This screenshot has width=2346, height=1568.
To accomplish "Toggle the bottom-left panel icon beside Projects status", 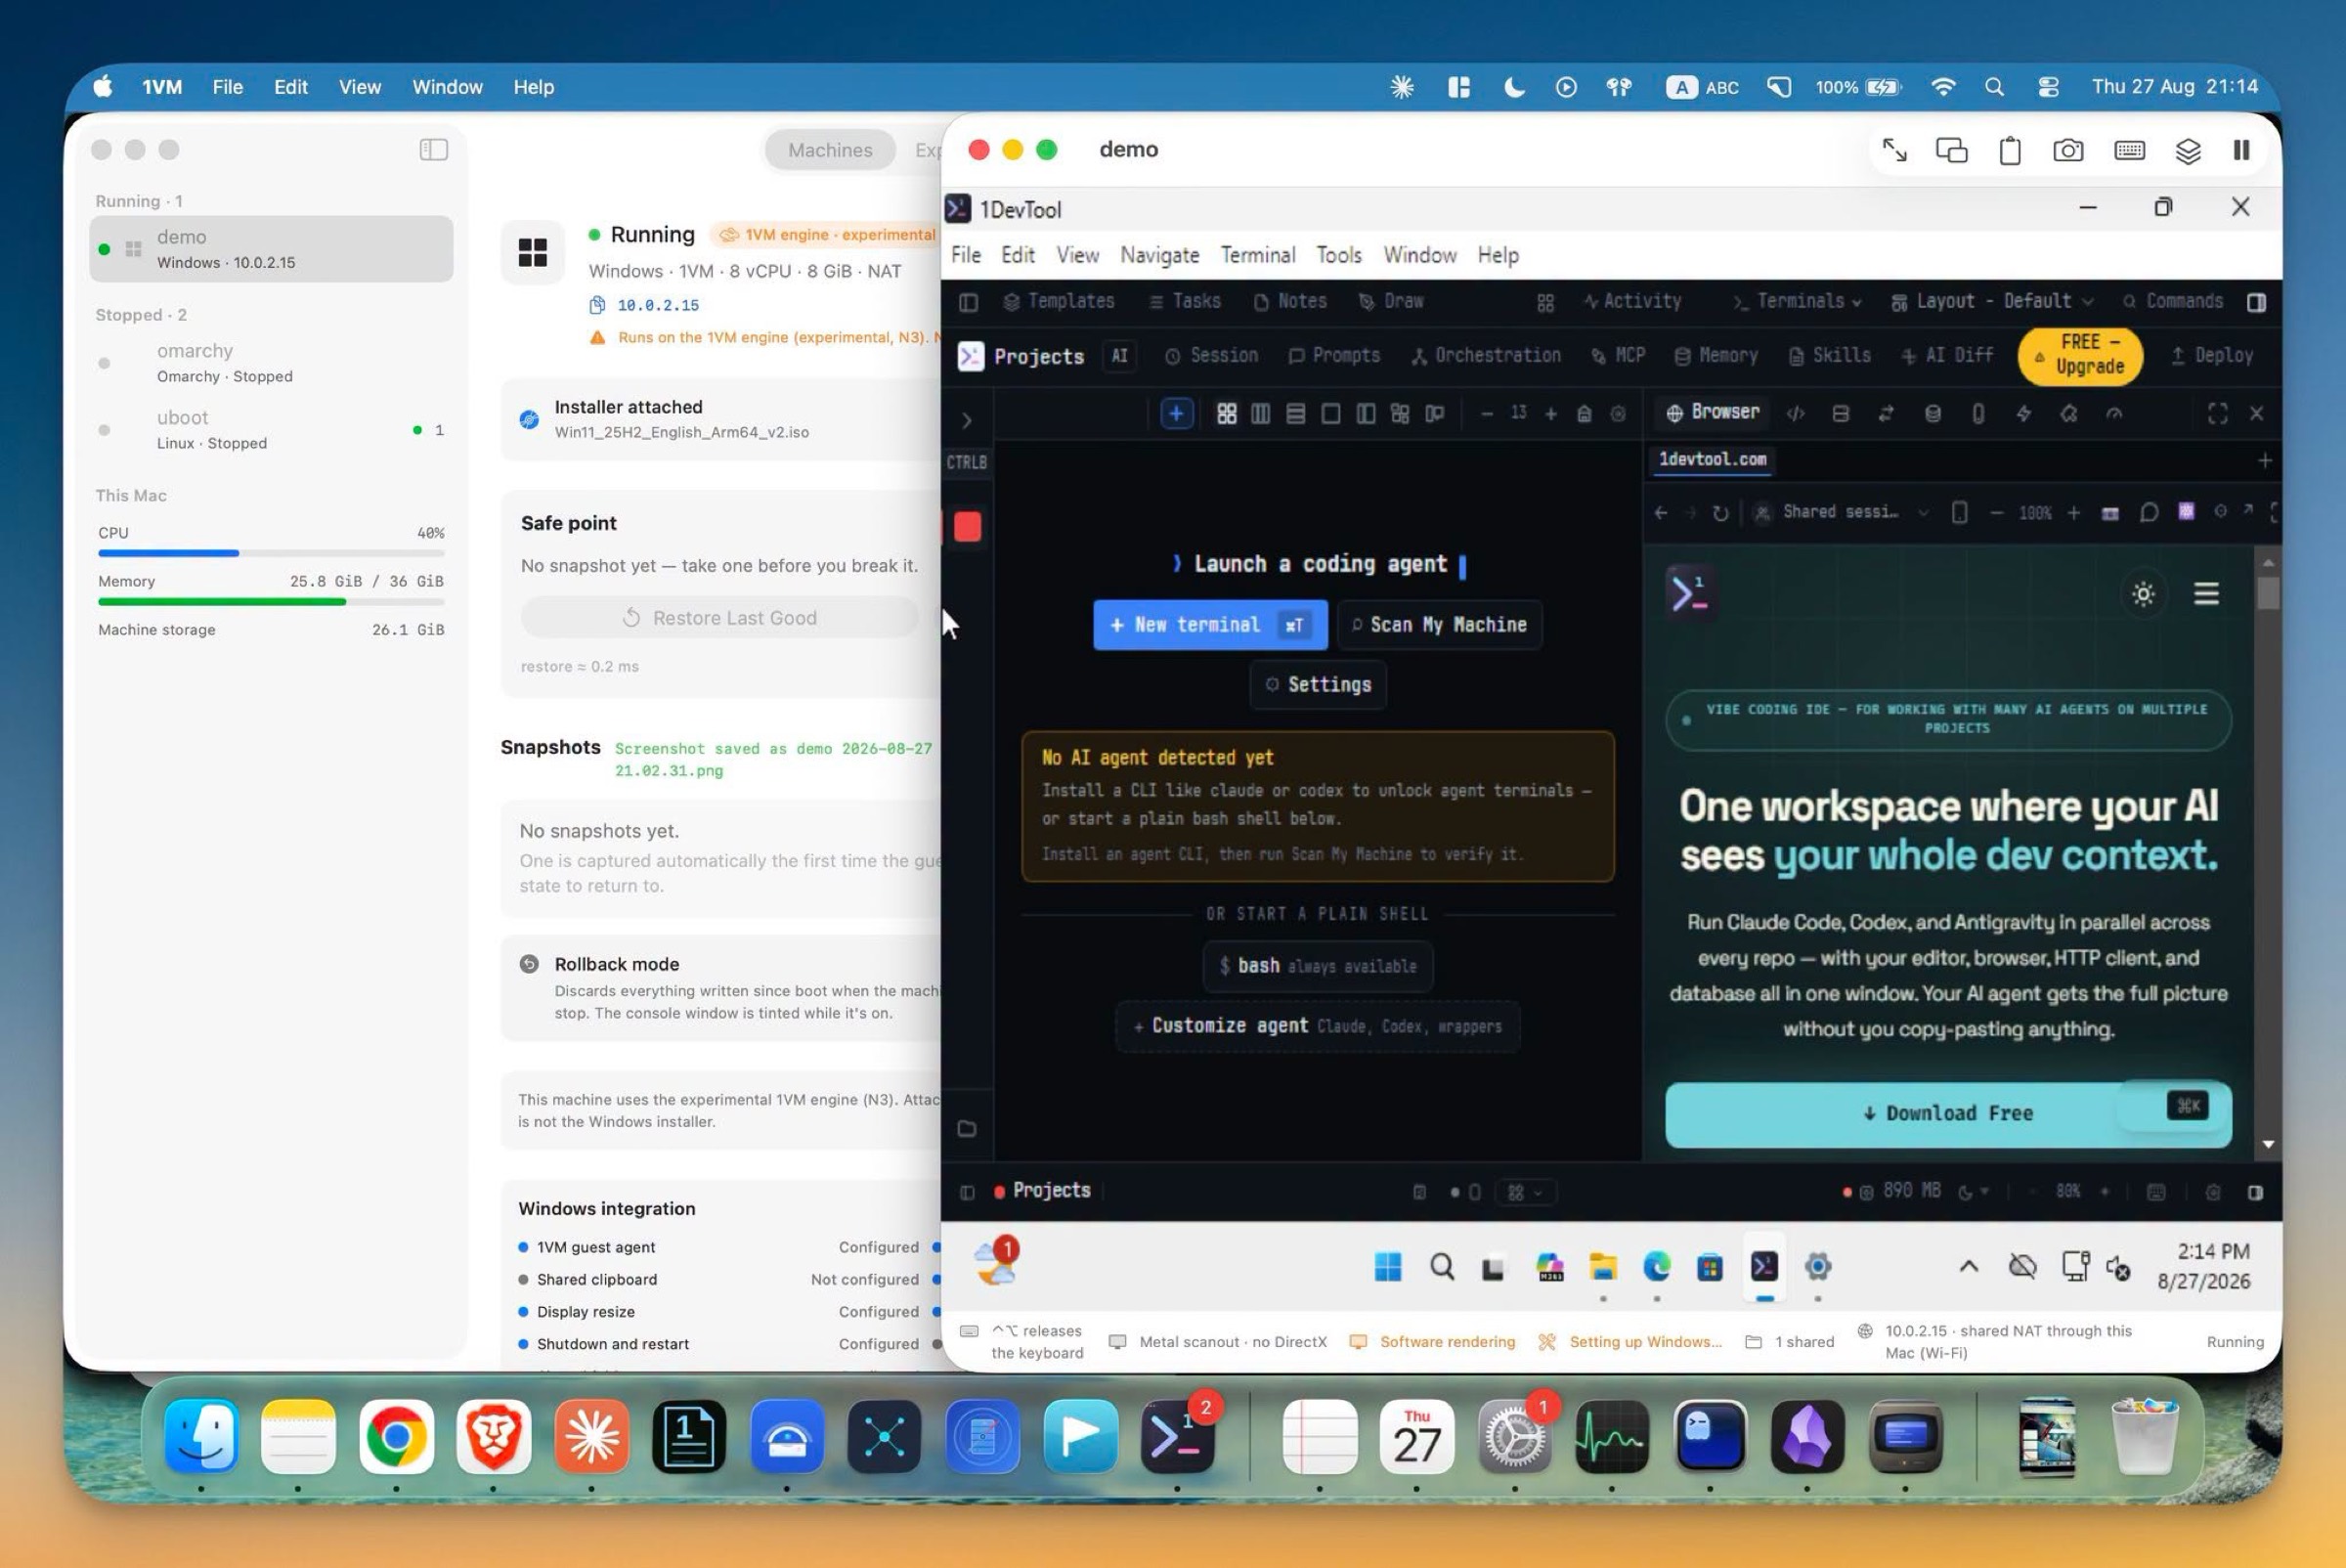I will tap(967, 1192).
